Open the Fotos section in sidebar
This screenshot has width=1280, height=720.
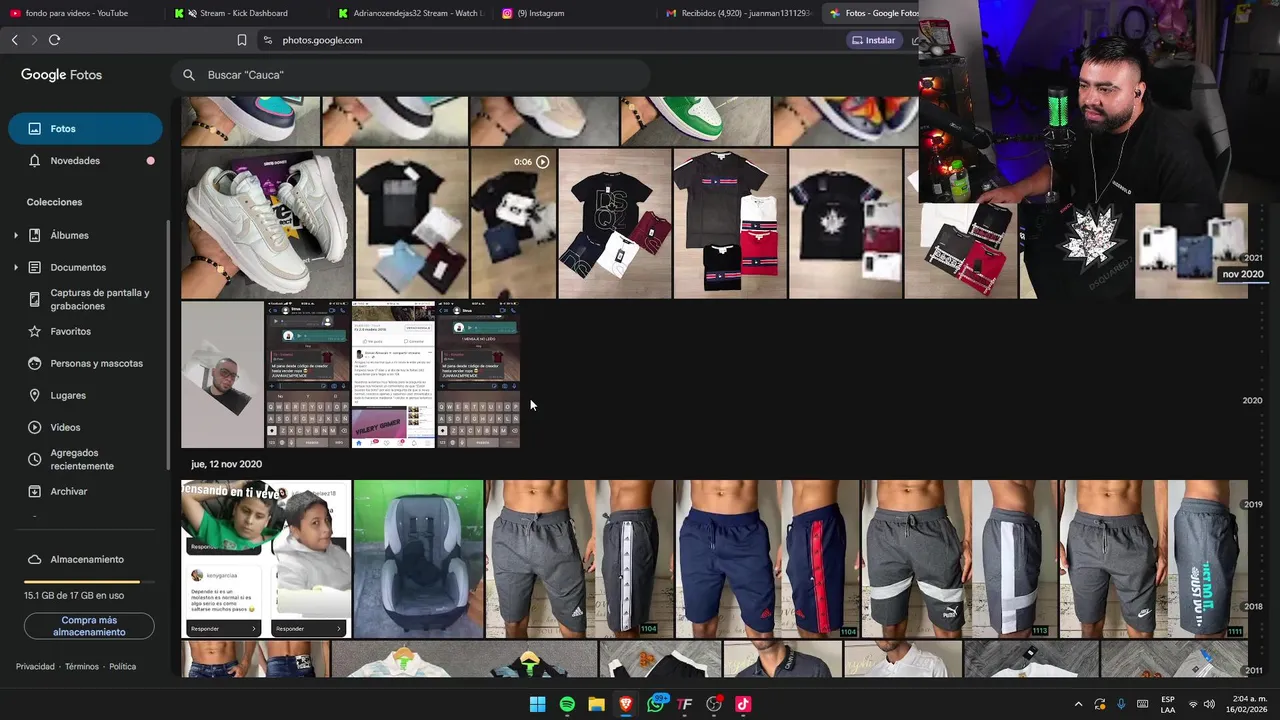[x=85, y=129]
